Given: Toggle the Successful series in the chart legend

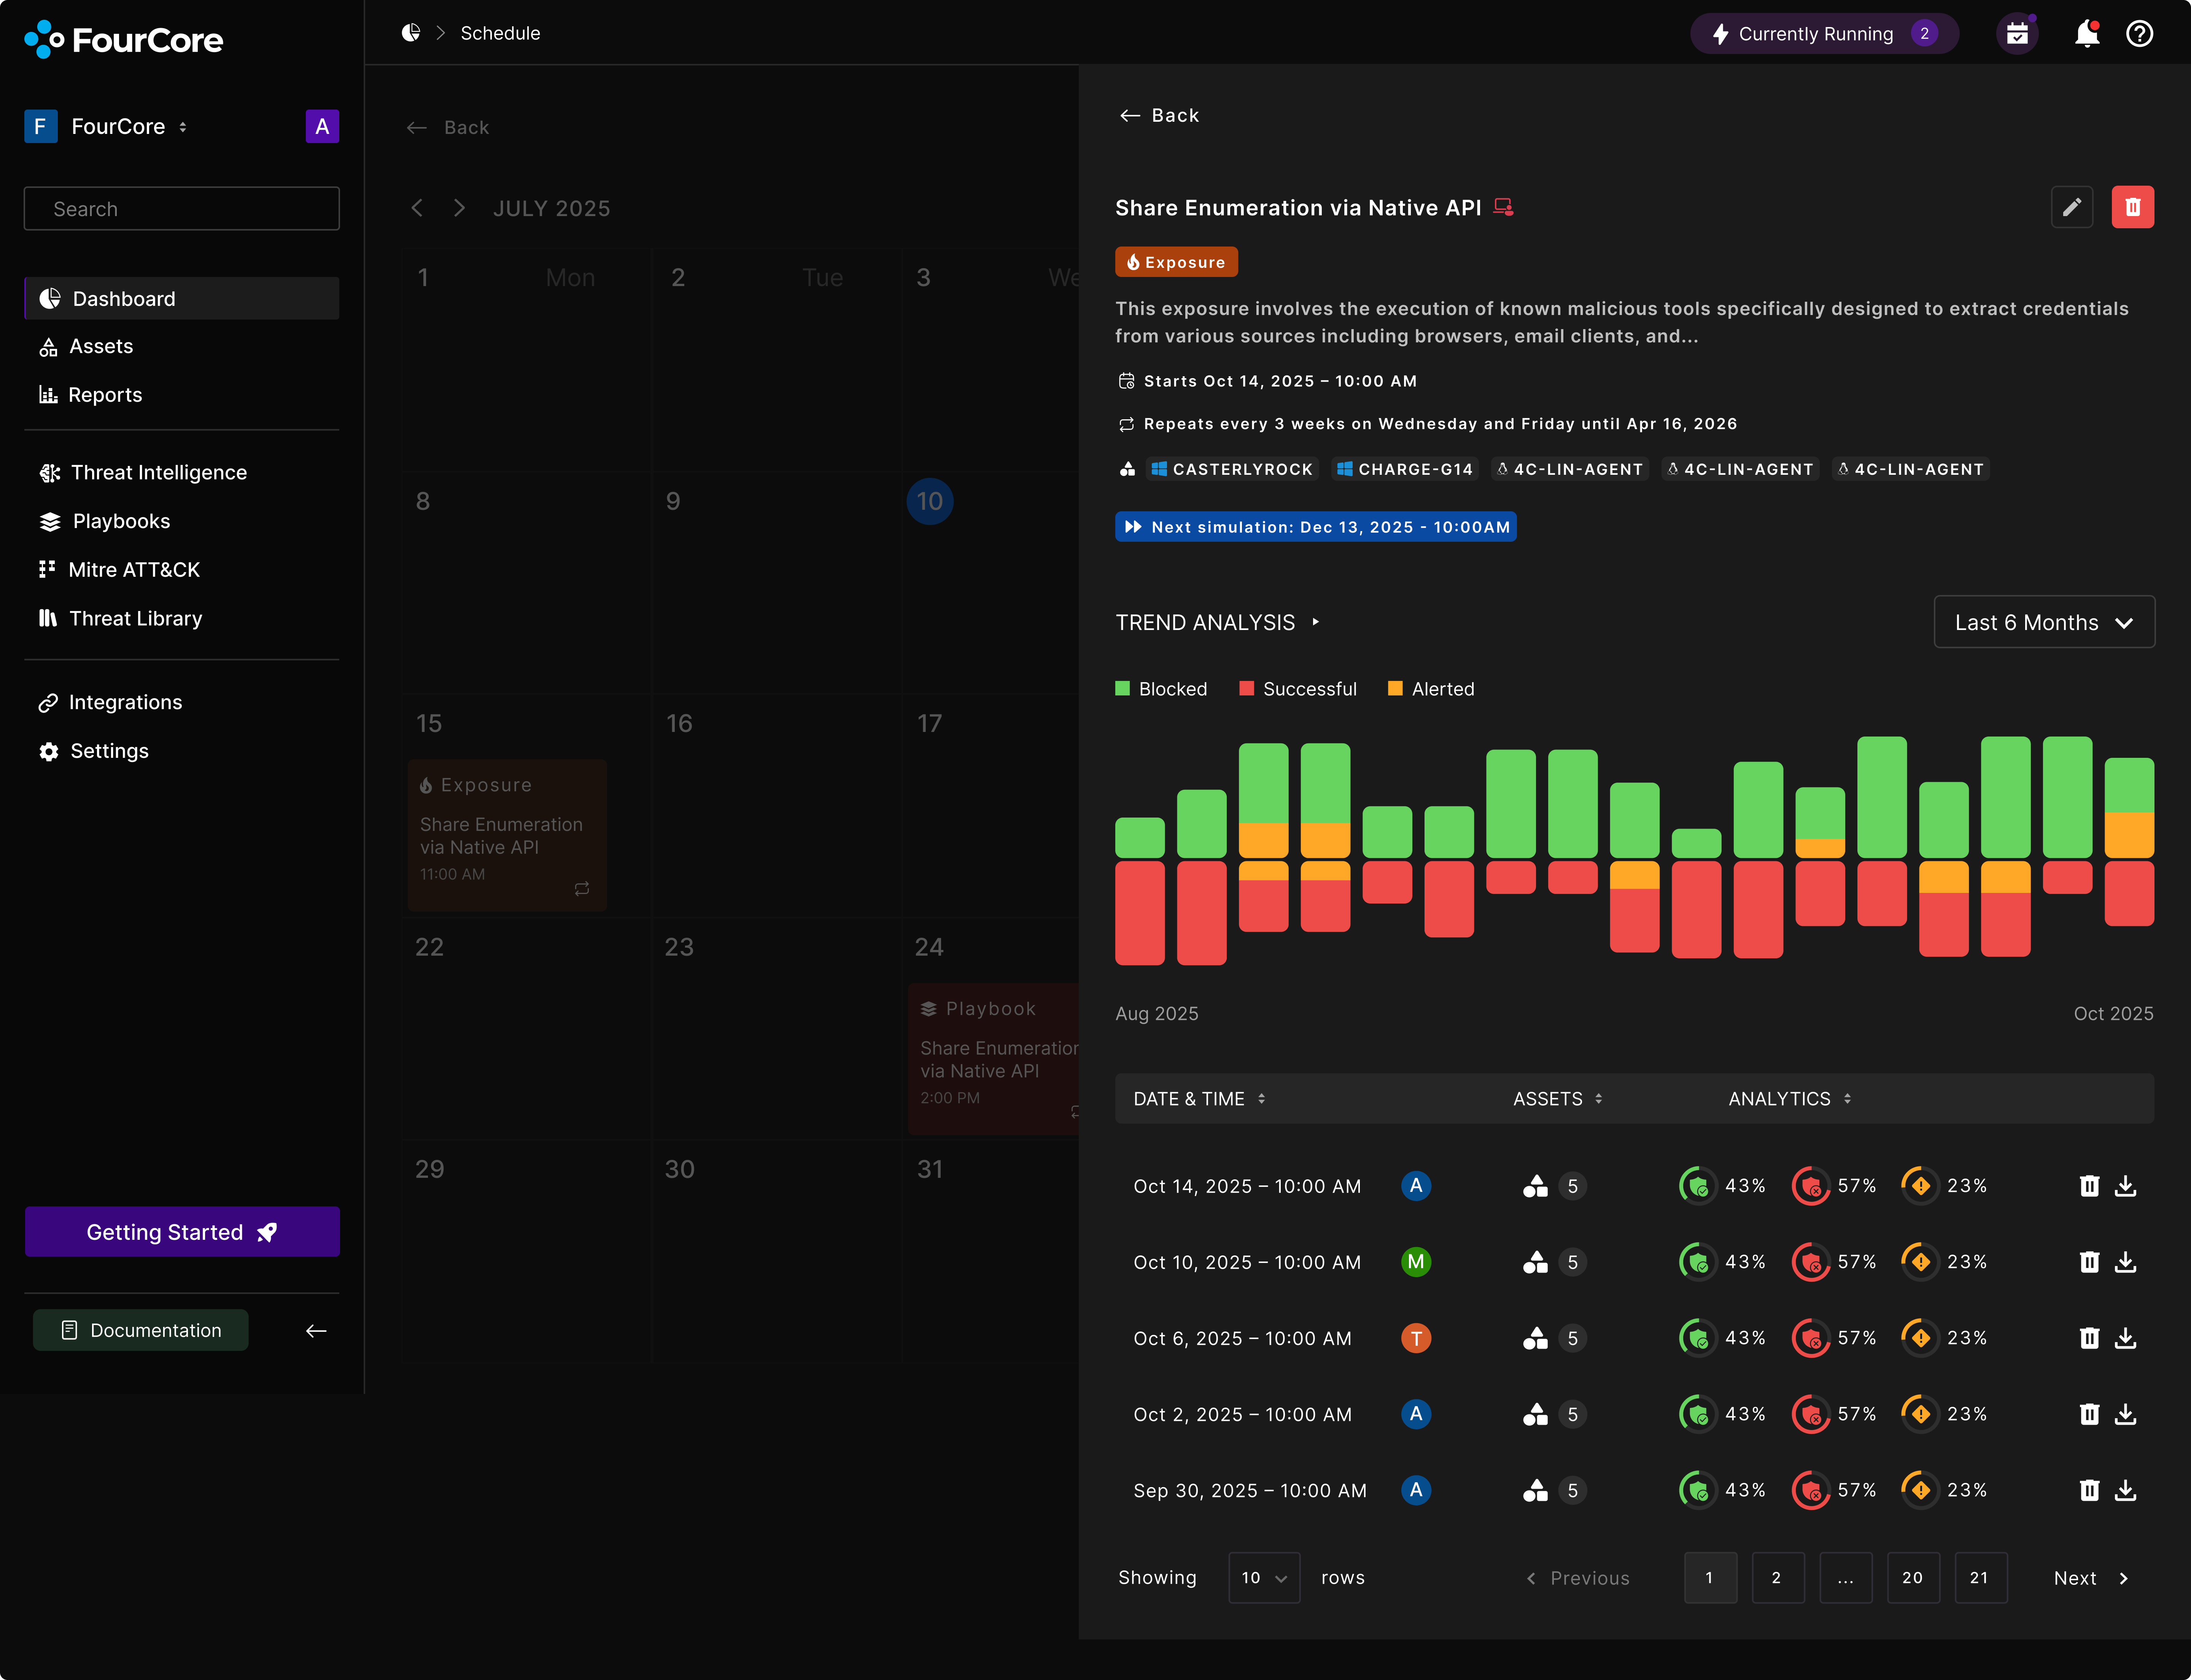Looking at the screenshot, I should (x=1298, y=689).
